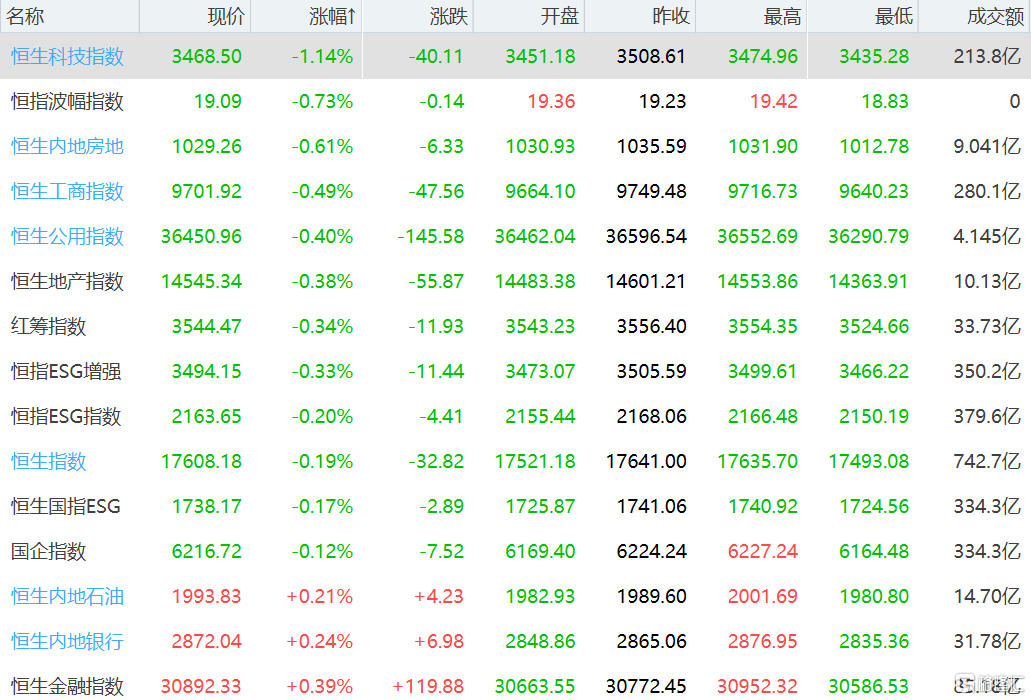Select the 红筹指数 row name
The height and width of the screenshot is (700, 1031).
pos(49,326)
